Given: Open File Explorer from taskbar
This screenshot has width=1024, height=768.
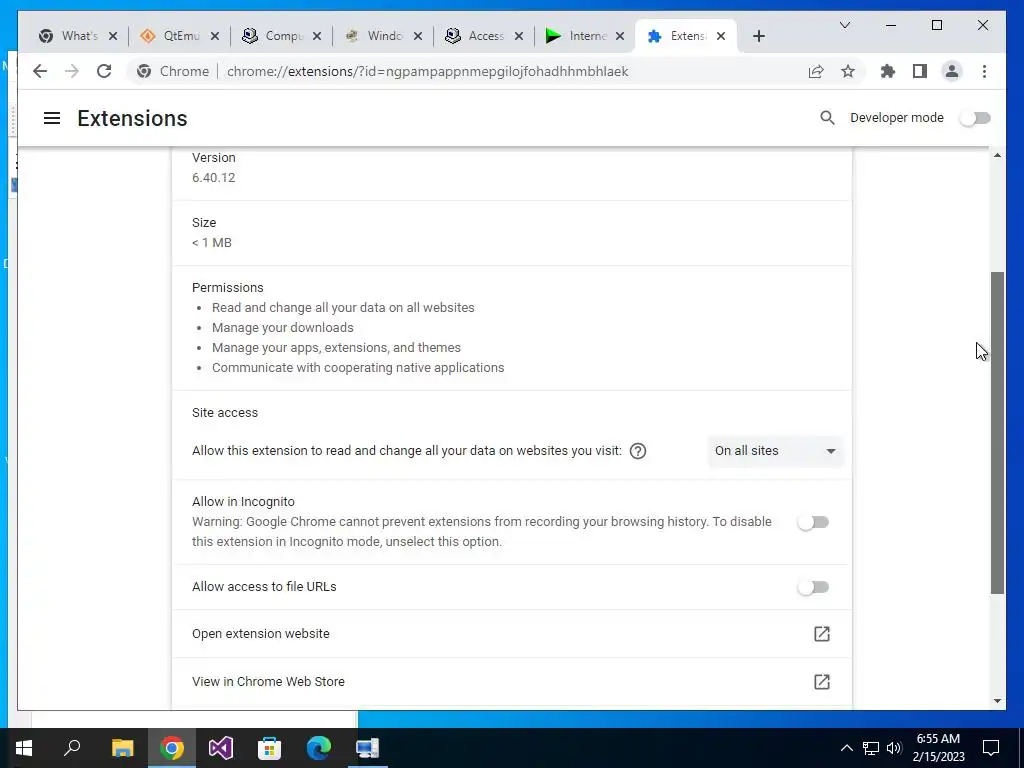Looking at the screenshot, I should (x=122, y=748).
